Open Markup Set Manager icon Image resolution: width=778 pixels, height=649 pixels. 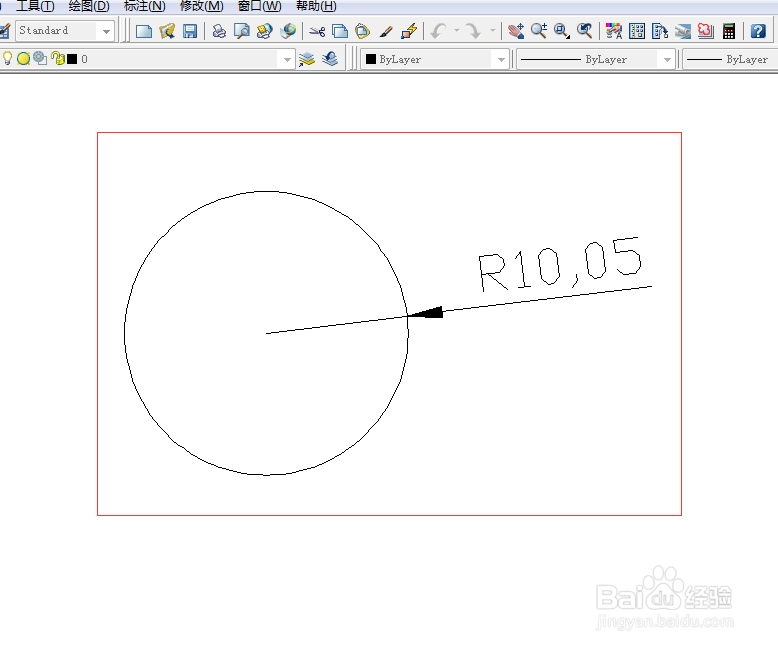tap(706, 31)
